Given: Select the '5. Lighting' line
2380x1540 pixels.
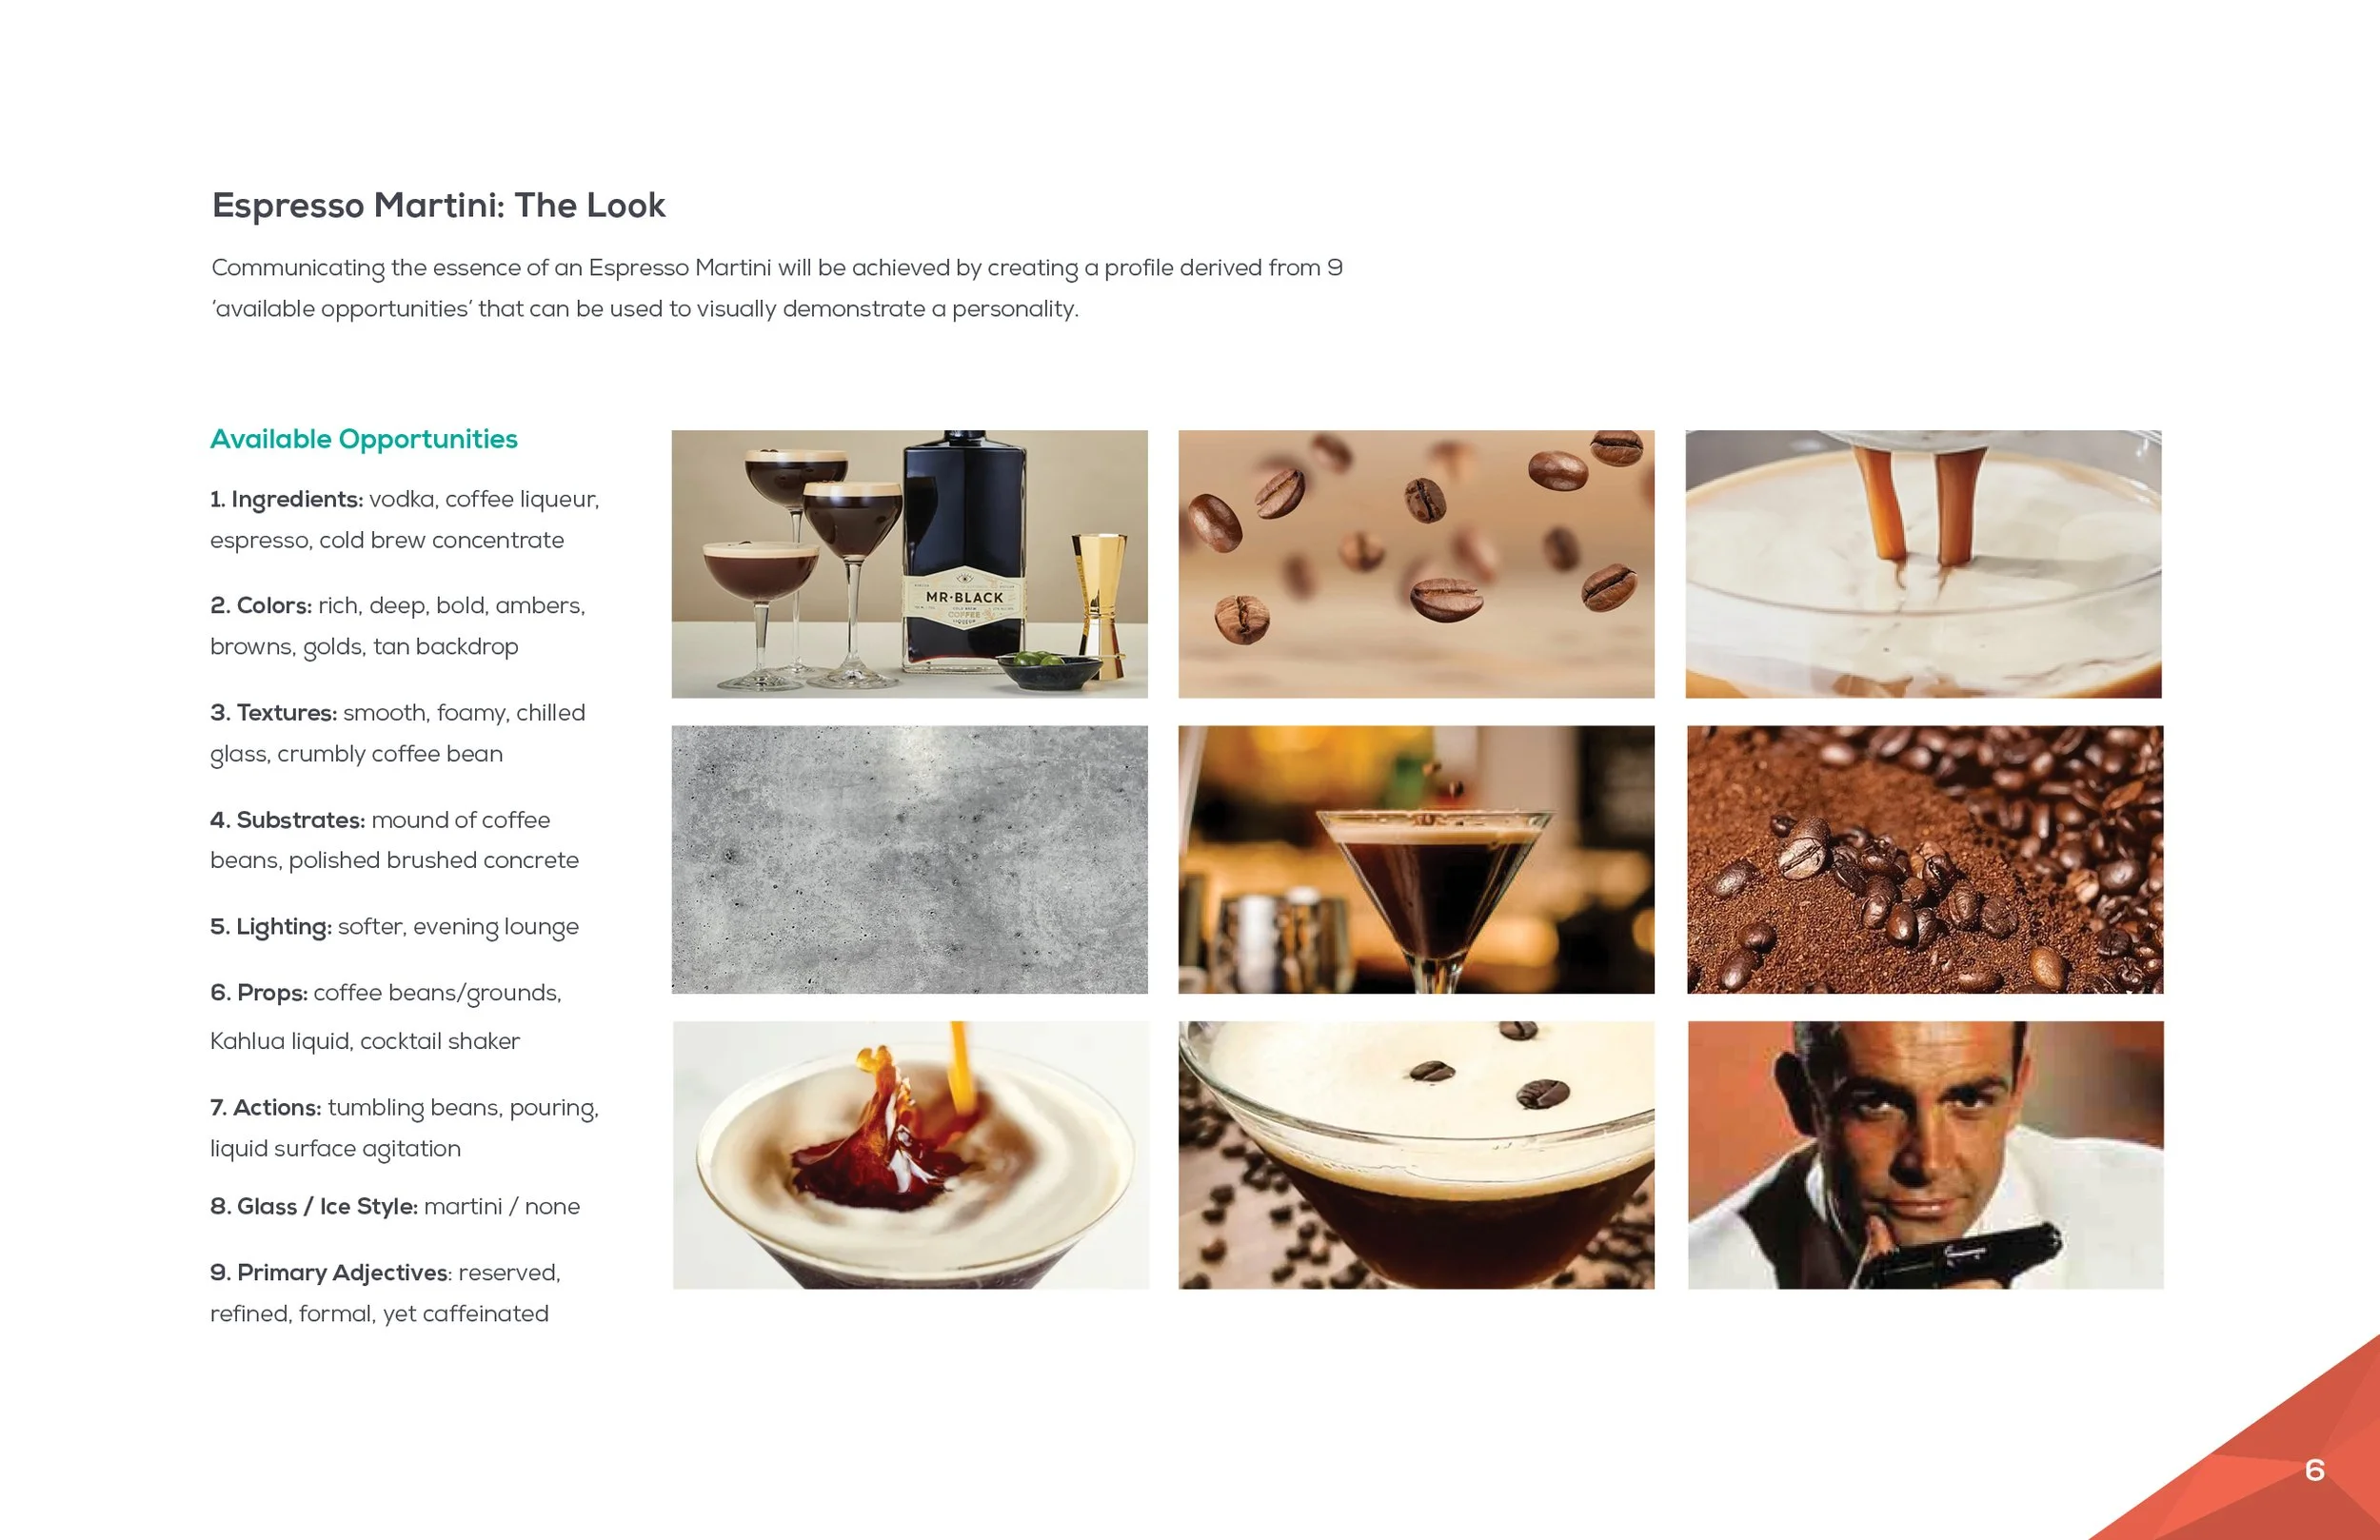Looking at the screenshot, I should 395,927.
